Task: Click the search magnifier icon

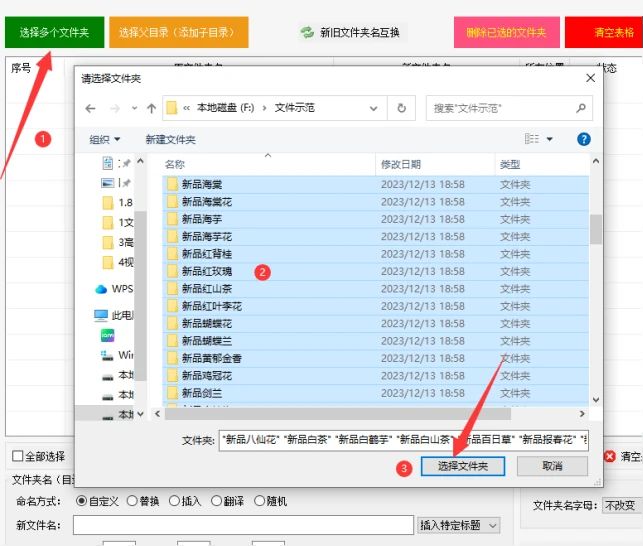Action: [580, 108]
